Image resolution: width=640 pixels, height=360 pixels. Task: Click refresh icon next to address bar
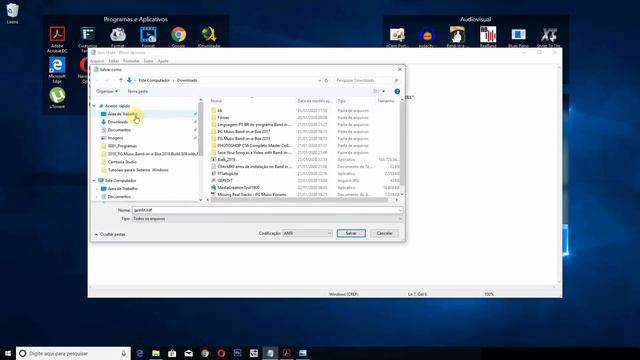[326, 80]
